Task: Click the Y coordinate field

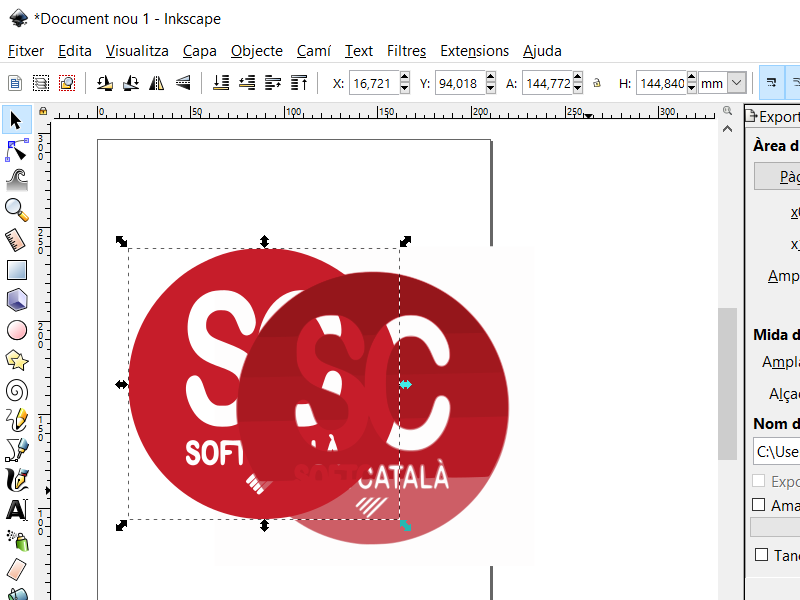Action: [x=460, y=83]
